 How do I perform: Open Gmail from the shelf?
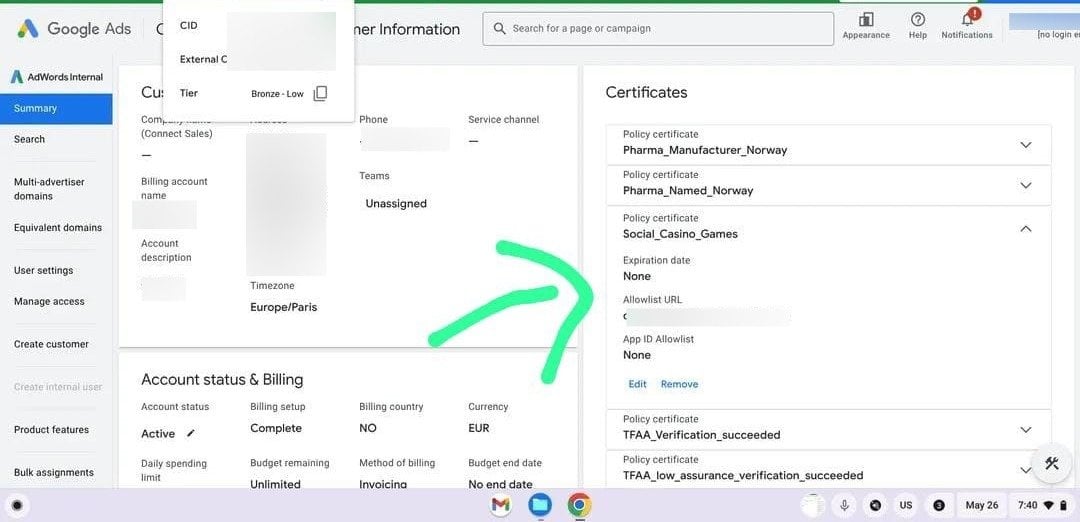coord(501,505)
